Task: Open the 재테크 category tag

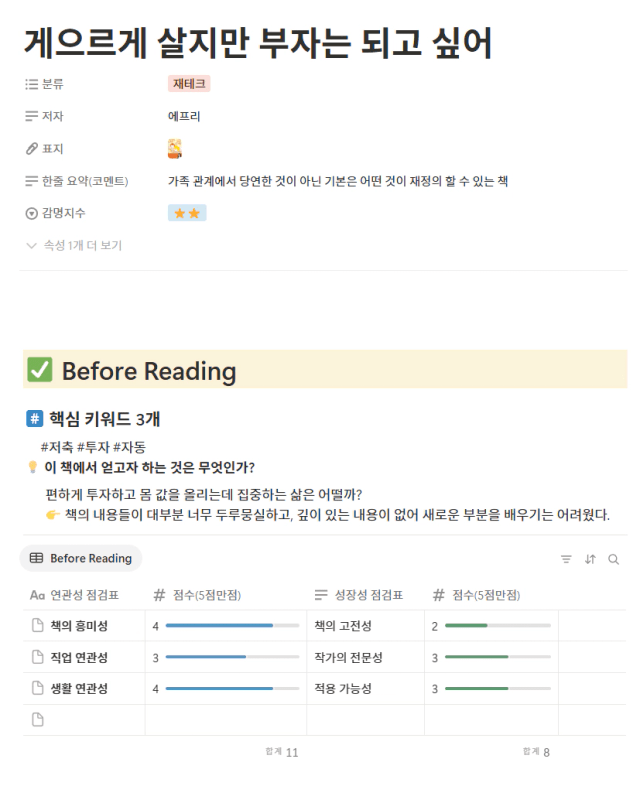Action: pyautogui.click(x=189, y=84)
